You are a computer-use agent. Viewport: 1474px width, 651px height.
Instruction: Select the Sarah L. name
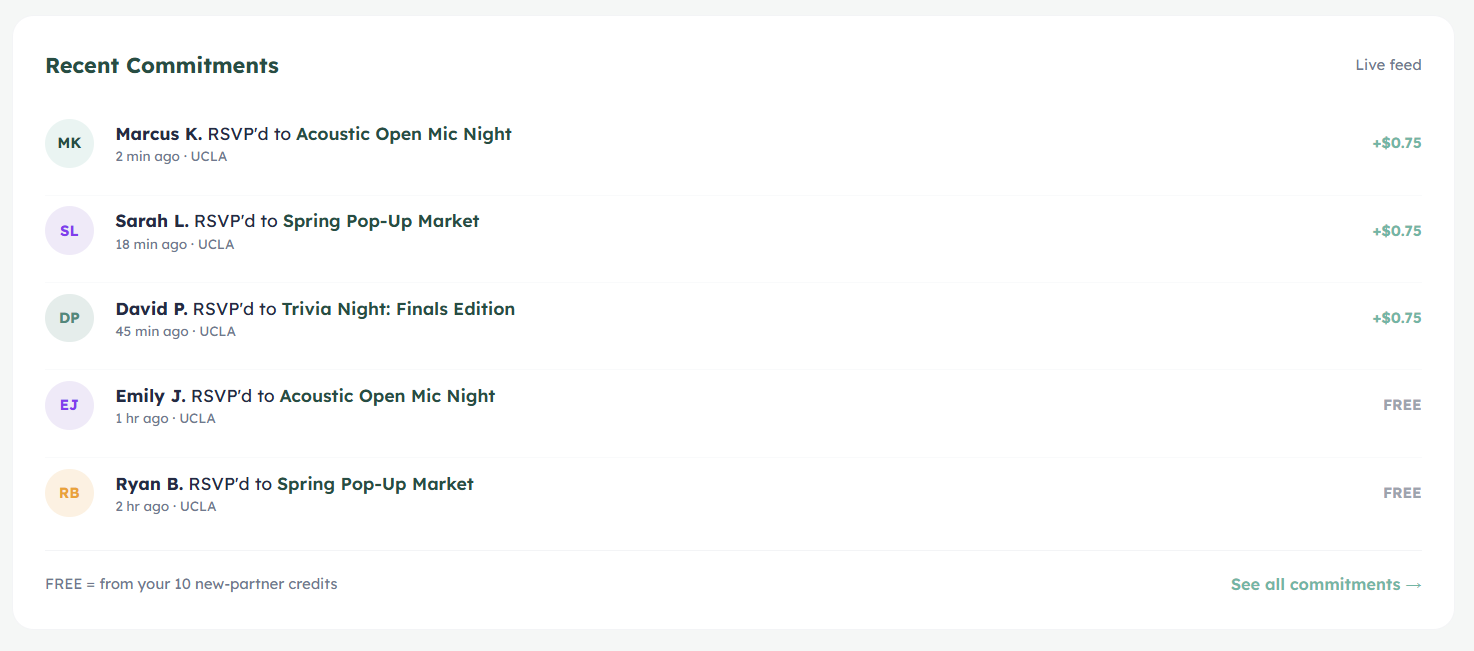coord(152,221)
